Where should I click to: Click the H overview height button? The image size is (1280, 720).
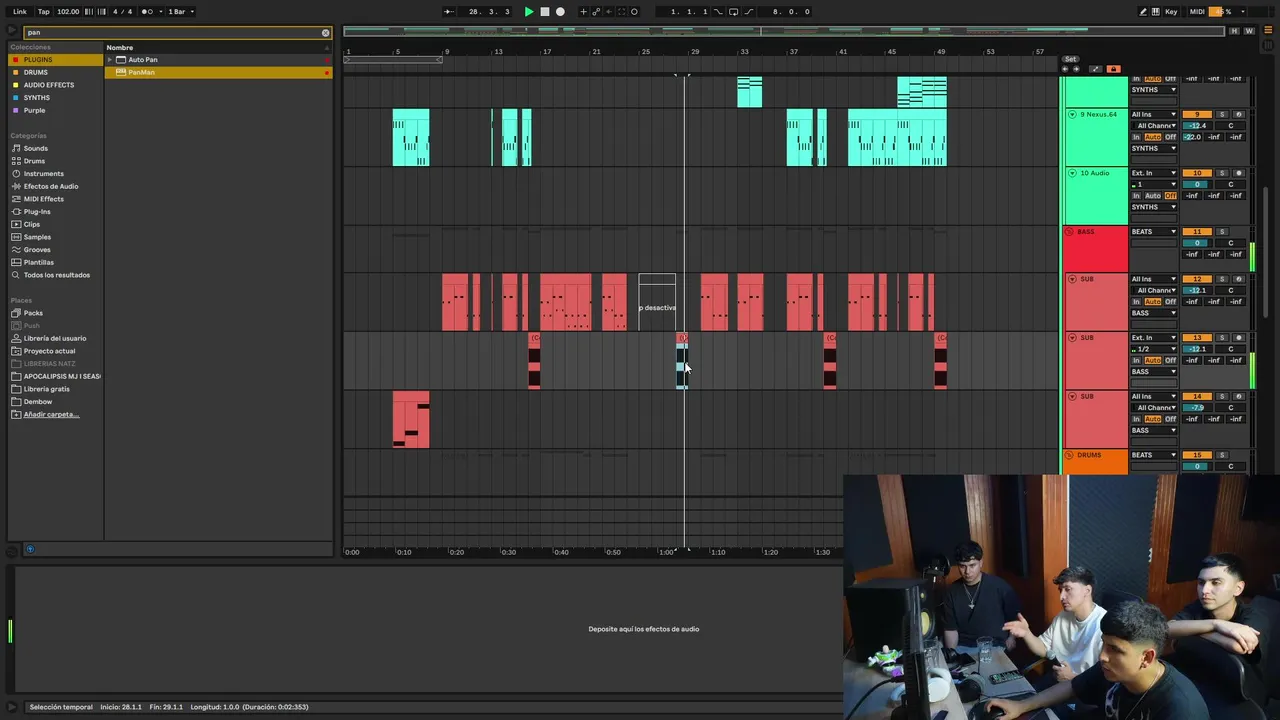pos(1235,31)
